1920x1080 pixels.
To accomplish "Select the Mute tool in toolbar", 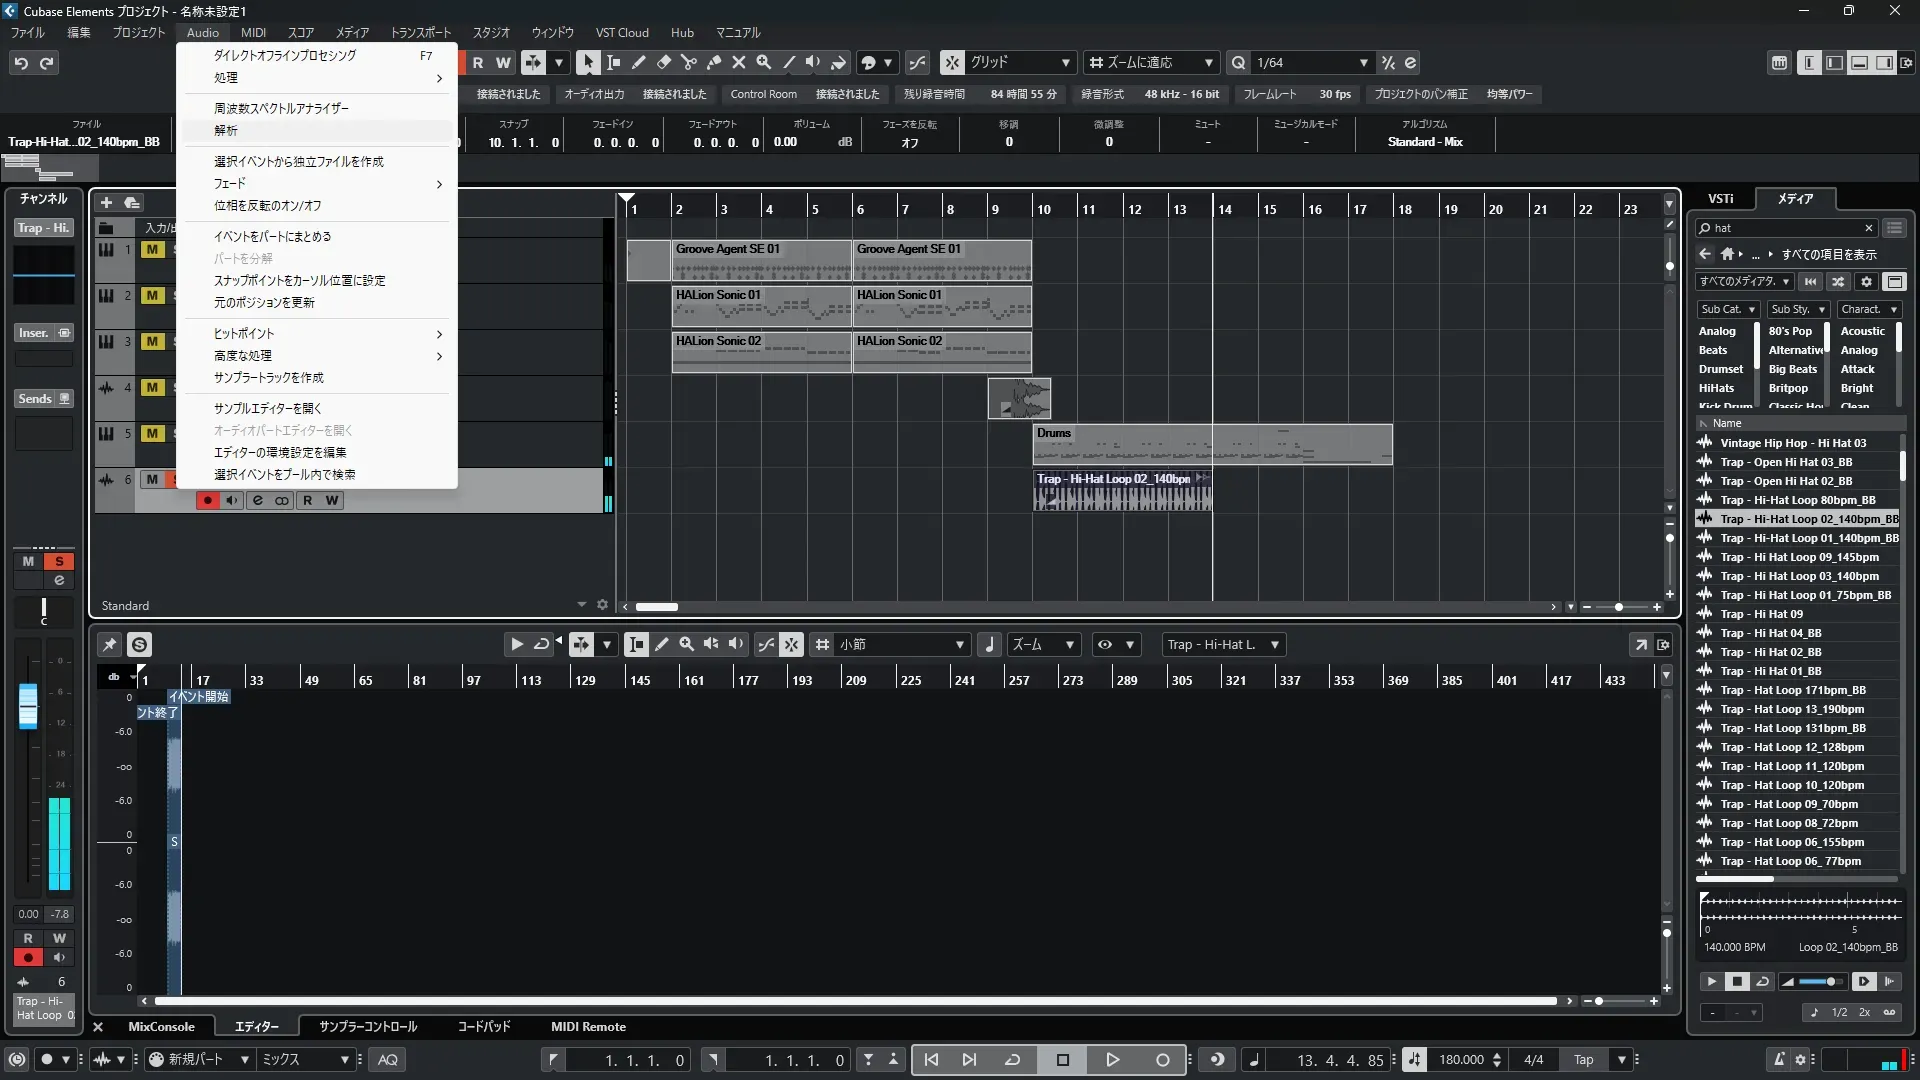I will point(738,62).
